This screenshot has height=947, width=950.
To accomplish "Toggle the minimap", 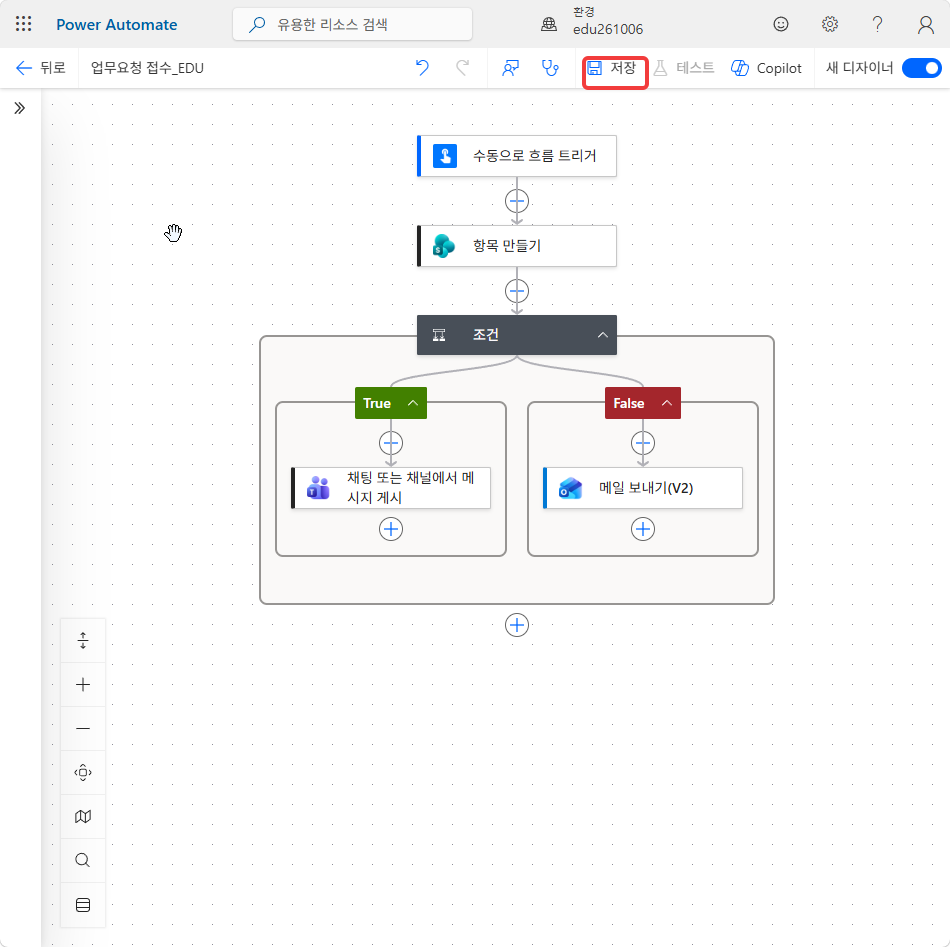I will [x=83, y=817].
